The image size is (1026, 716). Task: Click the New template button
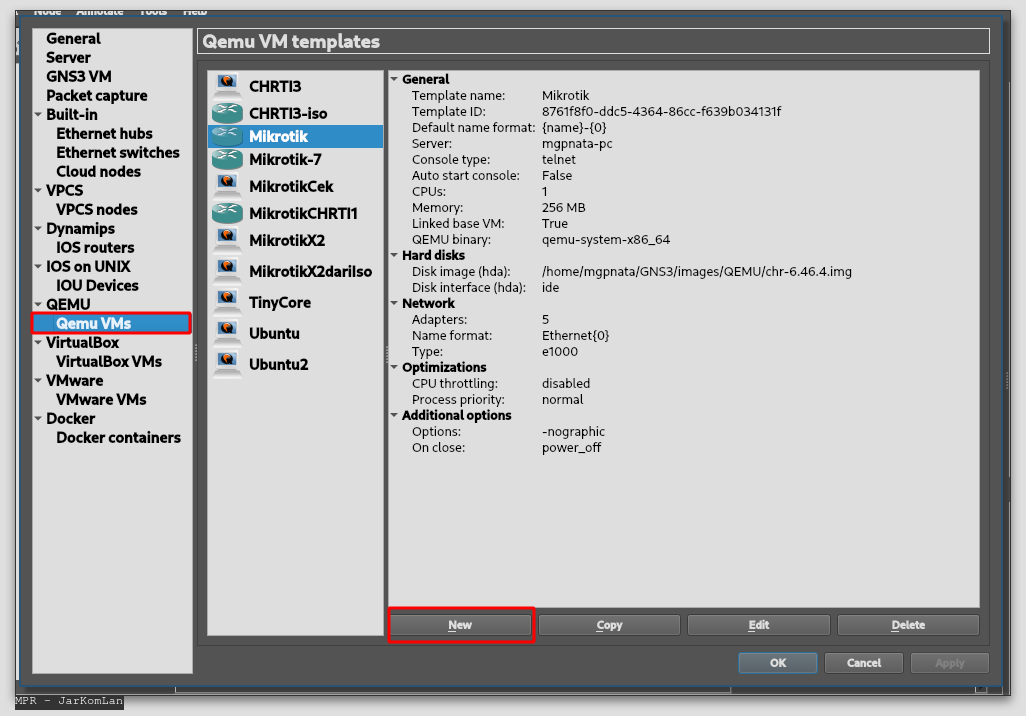coord(460,625)
